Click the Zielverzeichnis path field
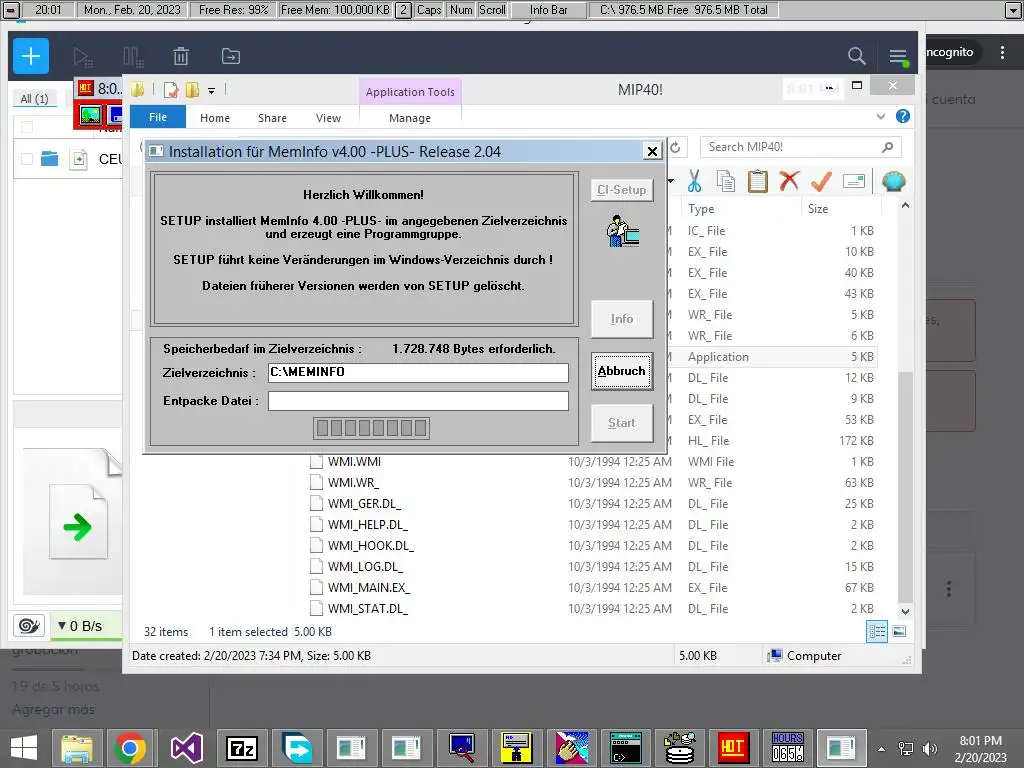This screenshot has width=1024, height=768. pyautogui.click(x=418, y=372)
